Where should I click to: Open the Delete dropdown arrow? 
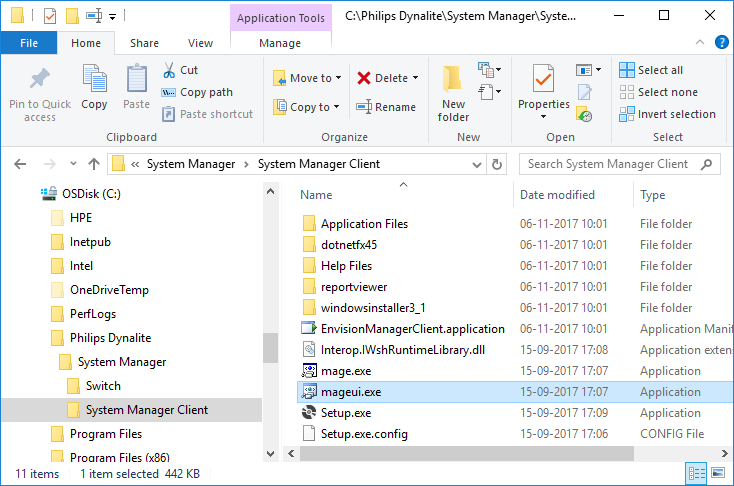pos(415,78)
